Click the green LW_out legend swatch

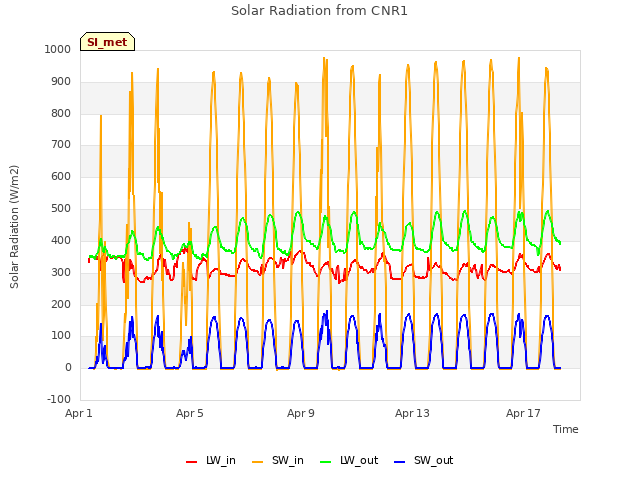pos(325,462)
